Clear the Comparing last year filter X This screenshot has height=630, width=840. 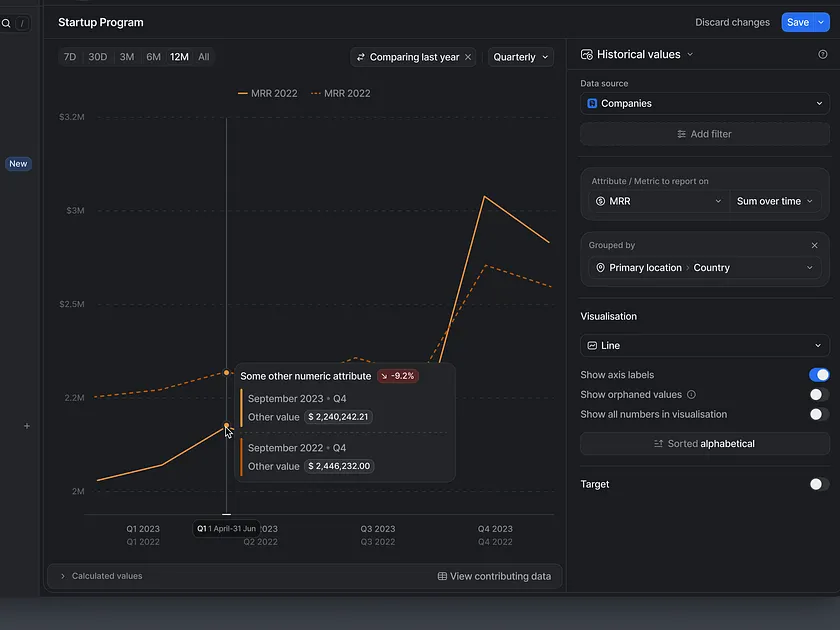468,58
